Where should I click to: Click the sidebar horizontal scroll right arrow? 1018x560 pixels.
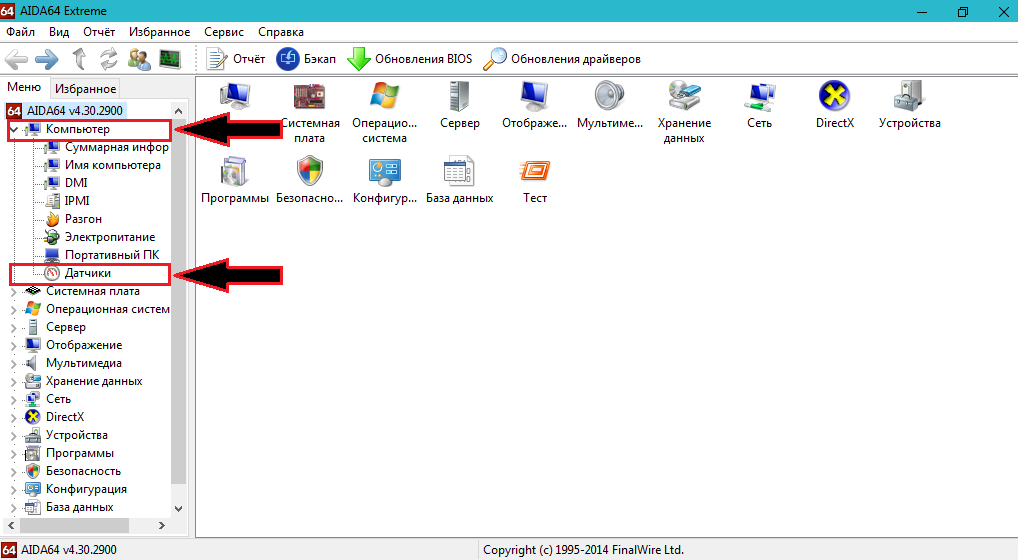tap(162, 526)
